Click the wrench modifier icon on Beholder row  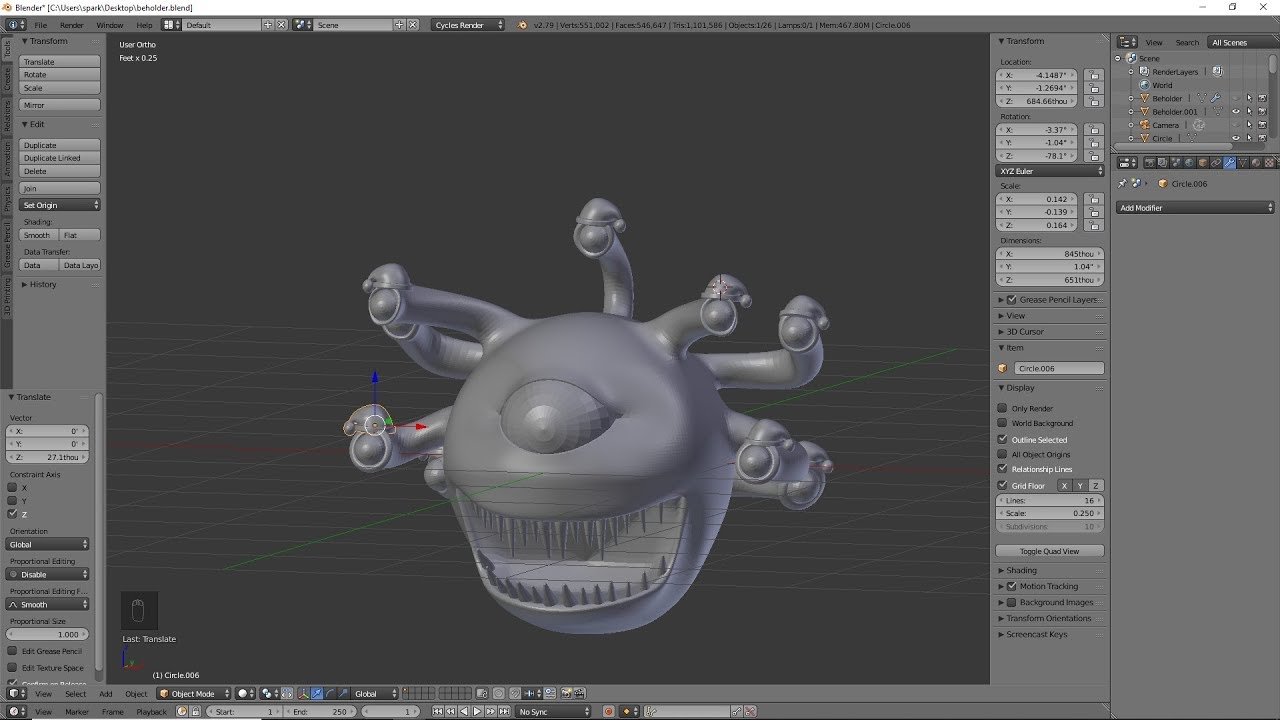(x=1215, y=98)
